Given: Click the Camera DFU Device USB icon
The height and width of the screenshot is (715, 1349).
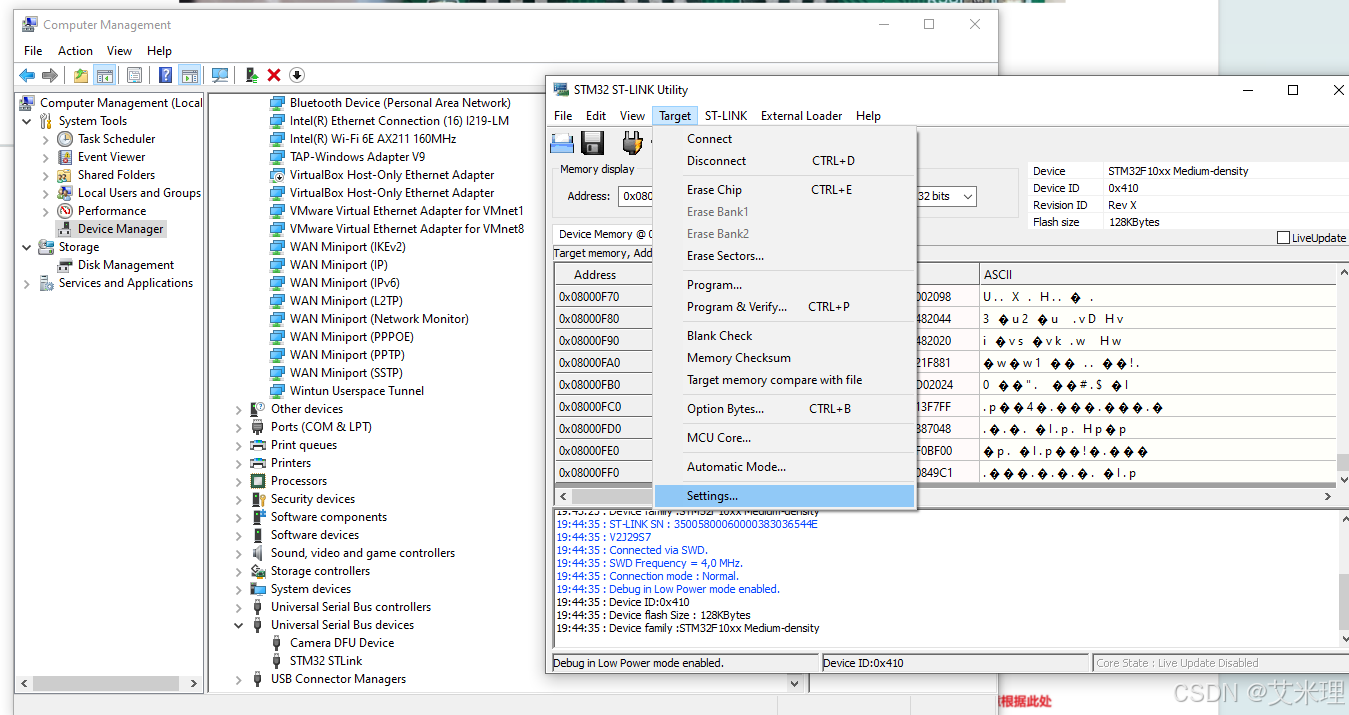Looking at the screenshot, I should [277, 643].
